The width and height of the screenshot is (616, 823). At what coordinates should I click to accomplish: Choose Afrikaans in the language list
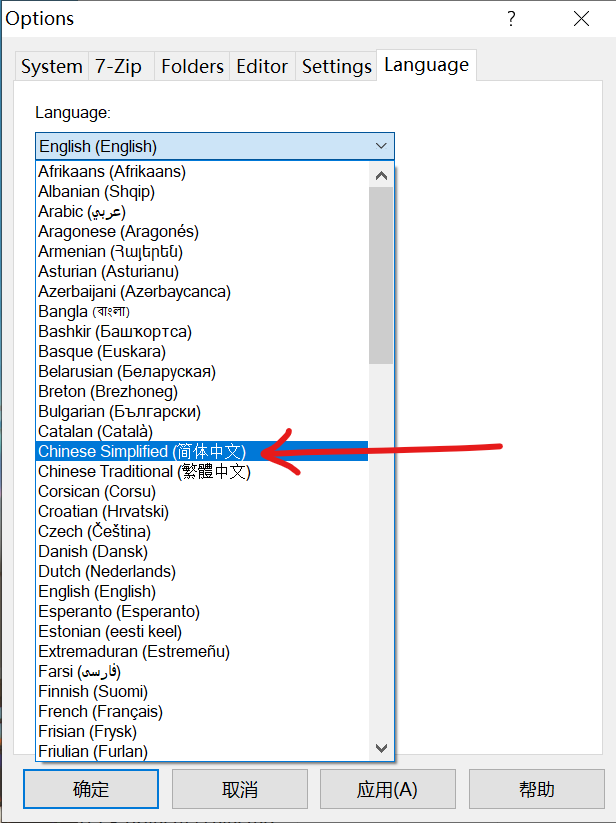111,171
